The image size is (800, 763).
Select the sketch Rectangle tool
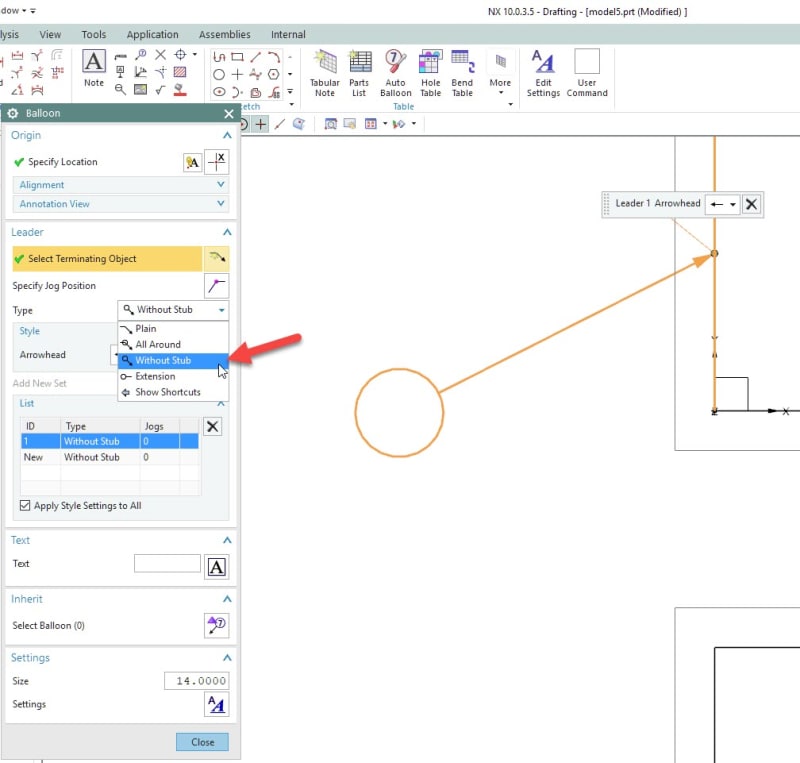[237, 57]
